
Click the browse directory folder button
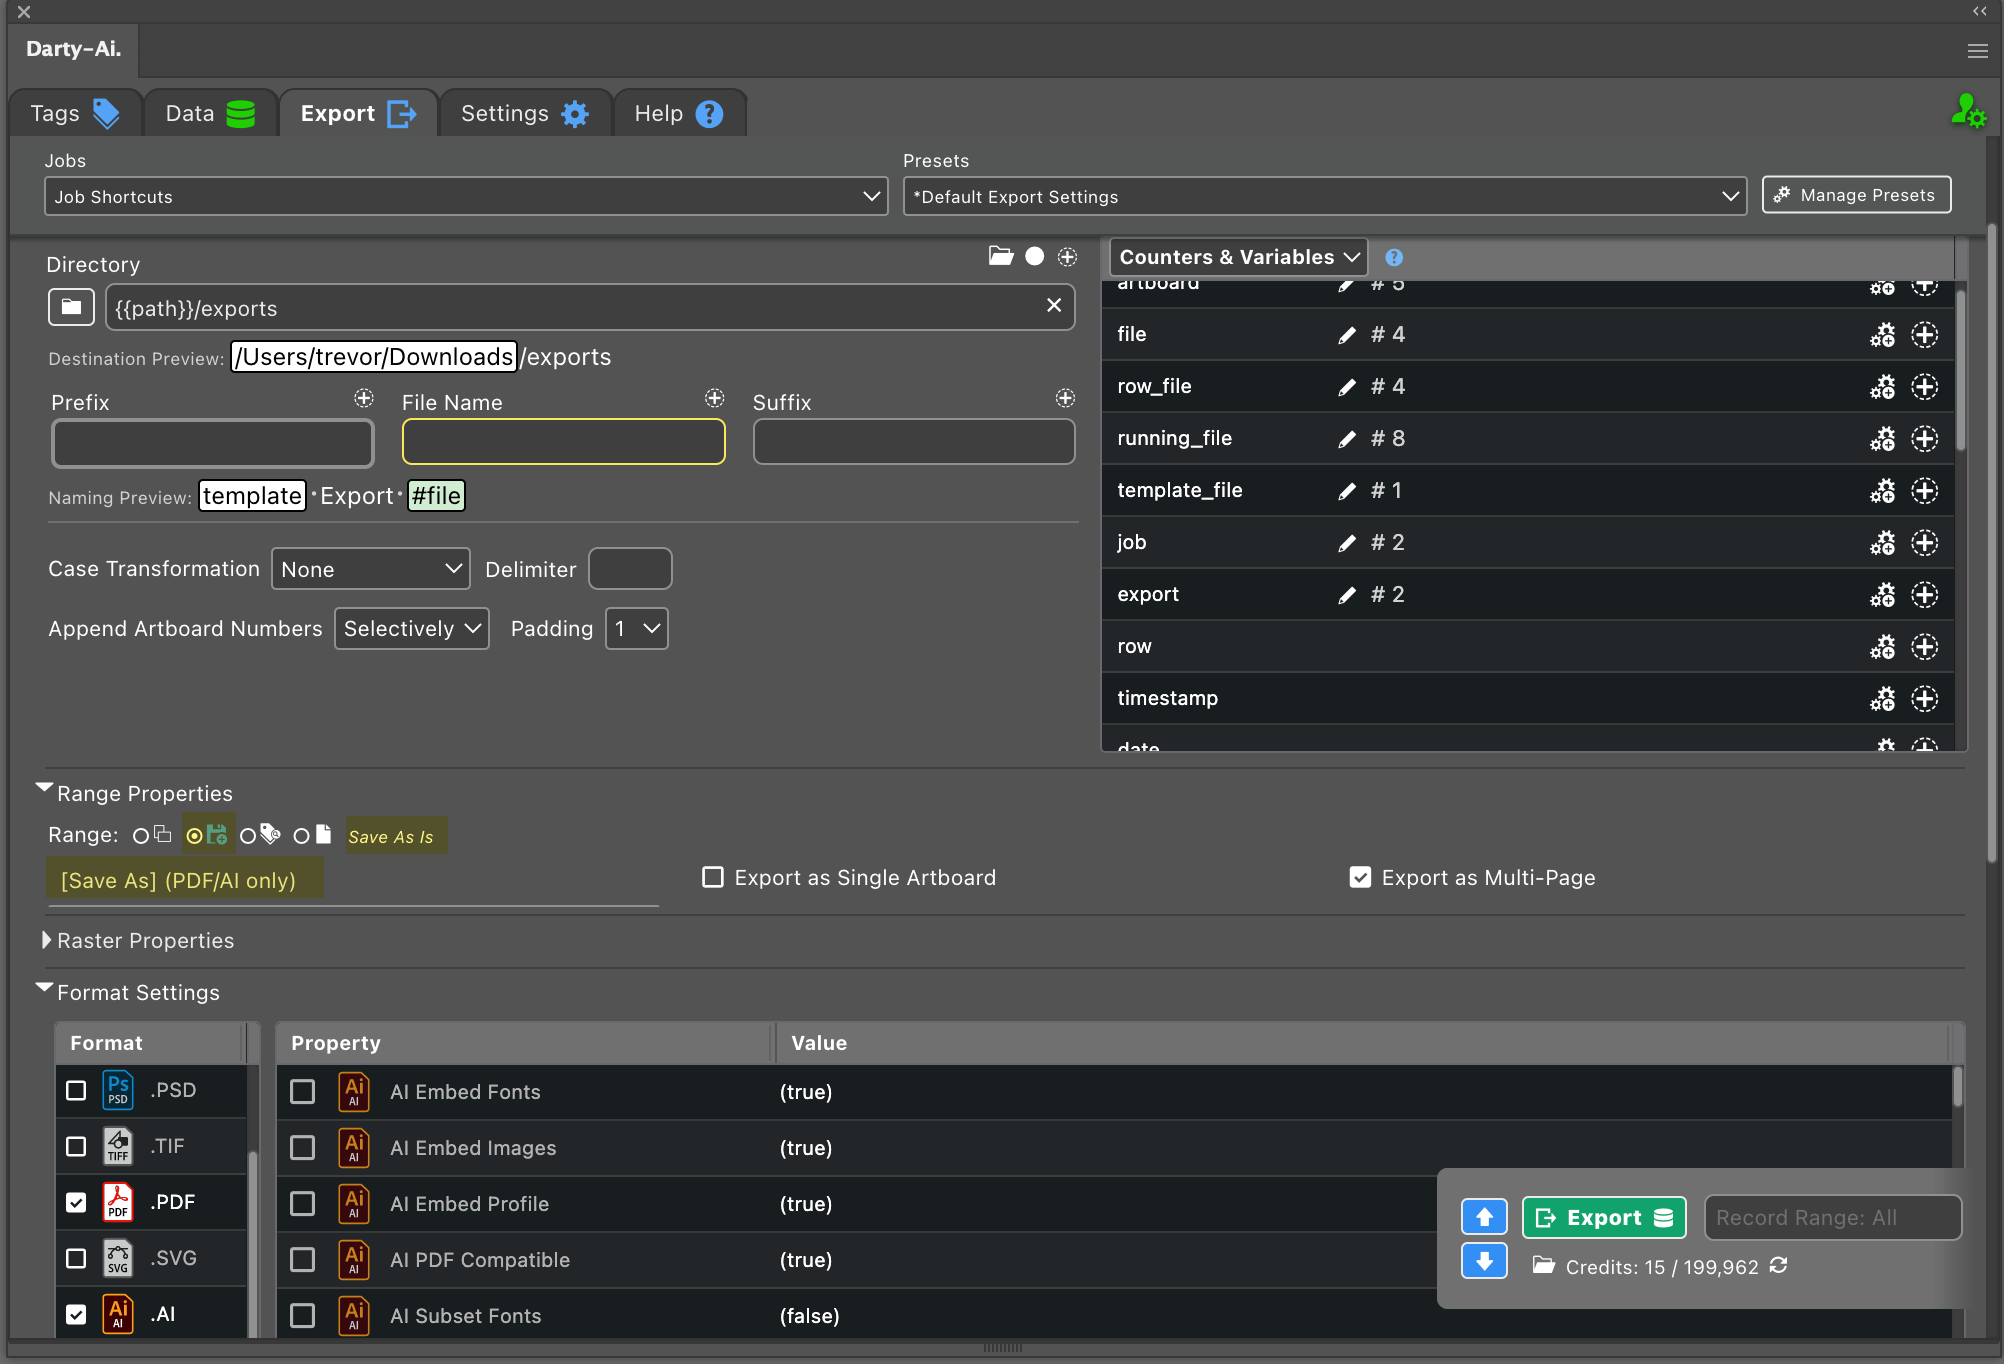point(71,307)
